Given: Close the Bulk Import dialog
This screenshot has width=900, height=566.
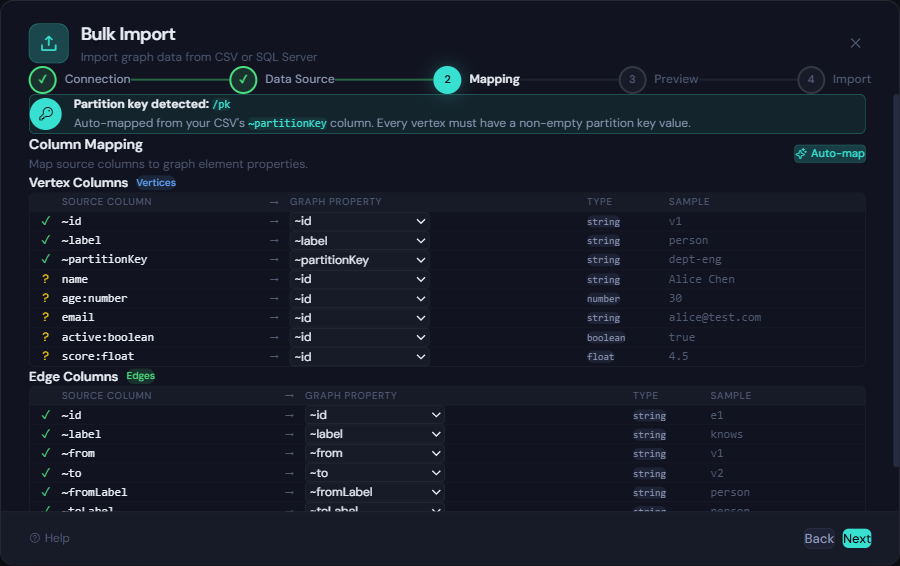Looking at the screenshot, I should [855, 43].
